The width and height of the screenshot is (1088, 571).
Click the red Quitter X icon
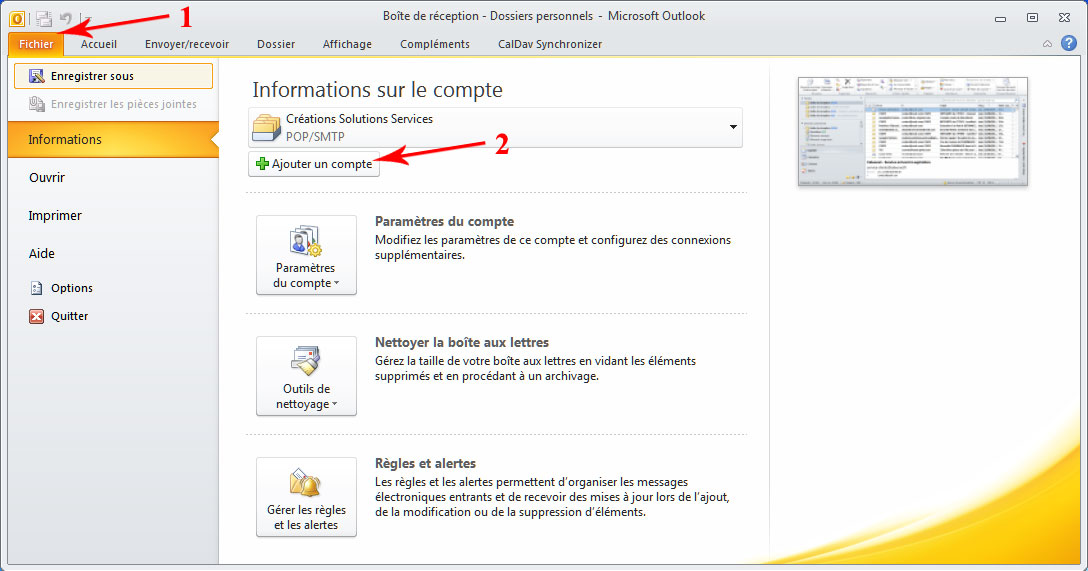[36, 316]
